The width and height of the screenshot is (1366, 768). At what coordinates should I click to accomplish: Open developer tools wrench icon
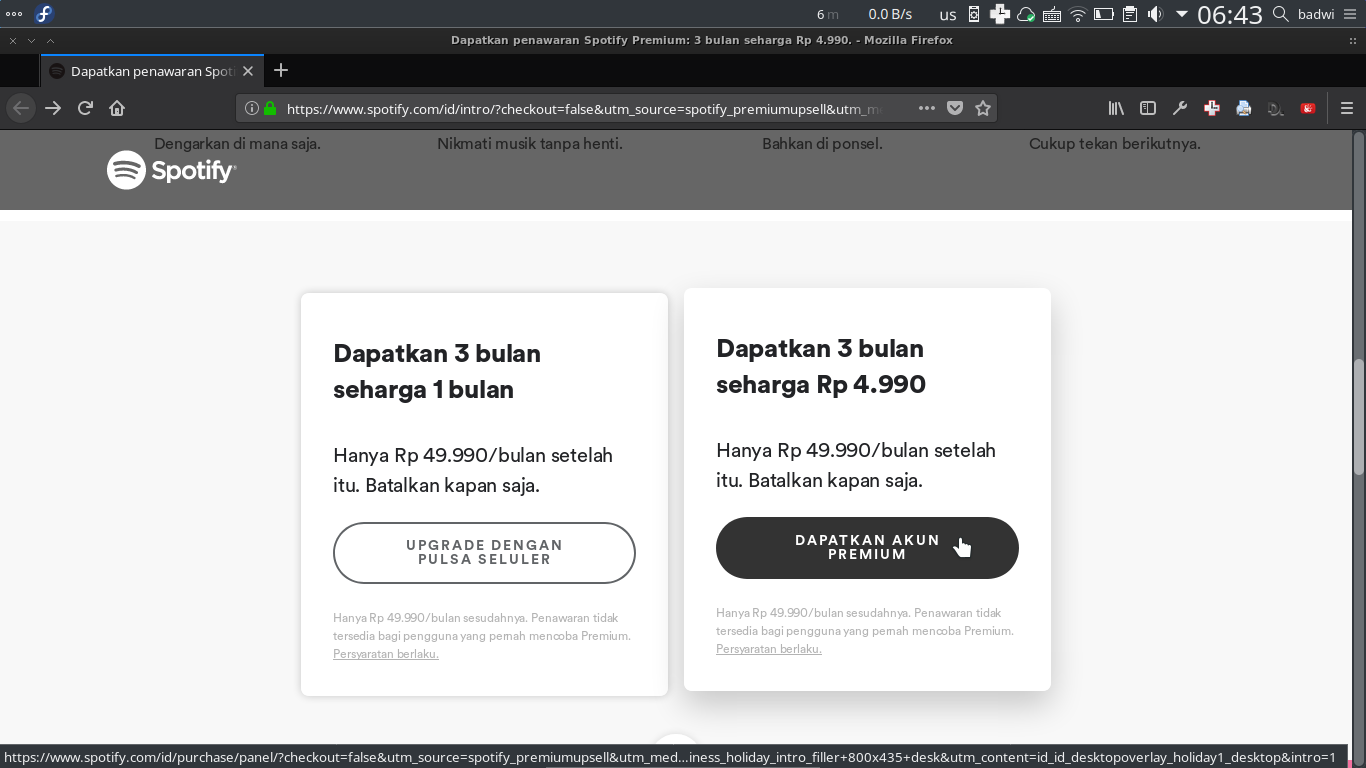click(x=1180, y=108)
